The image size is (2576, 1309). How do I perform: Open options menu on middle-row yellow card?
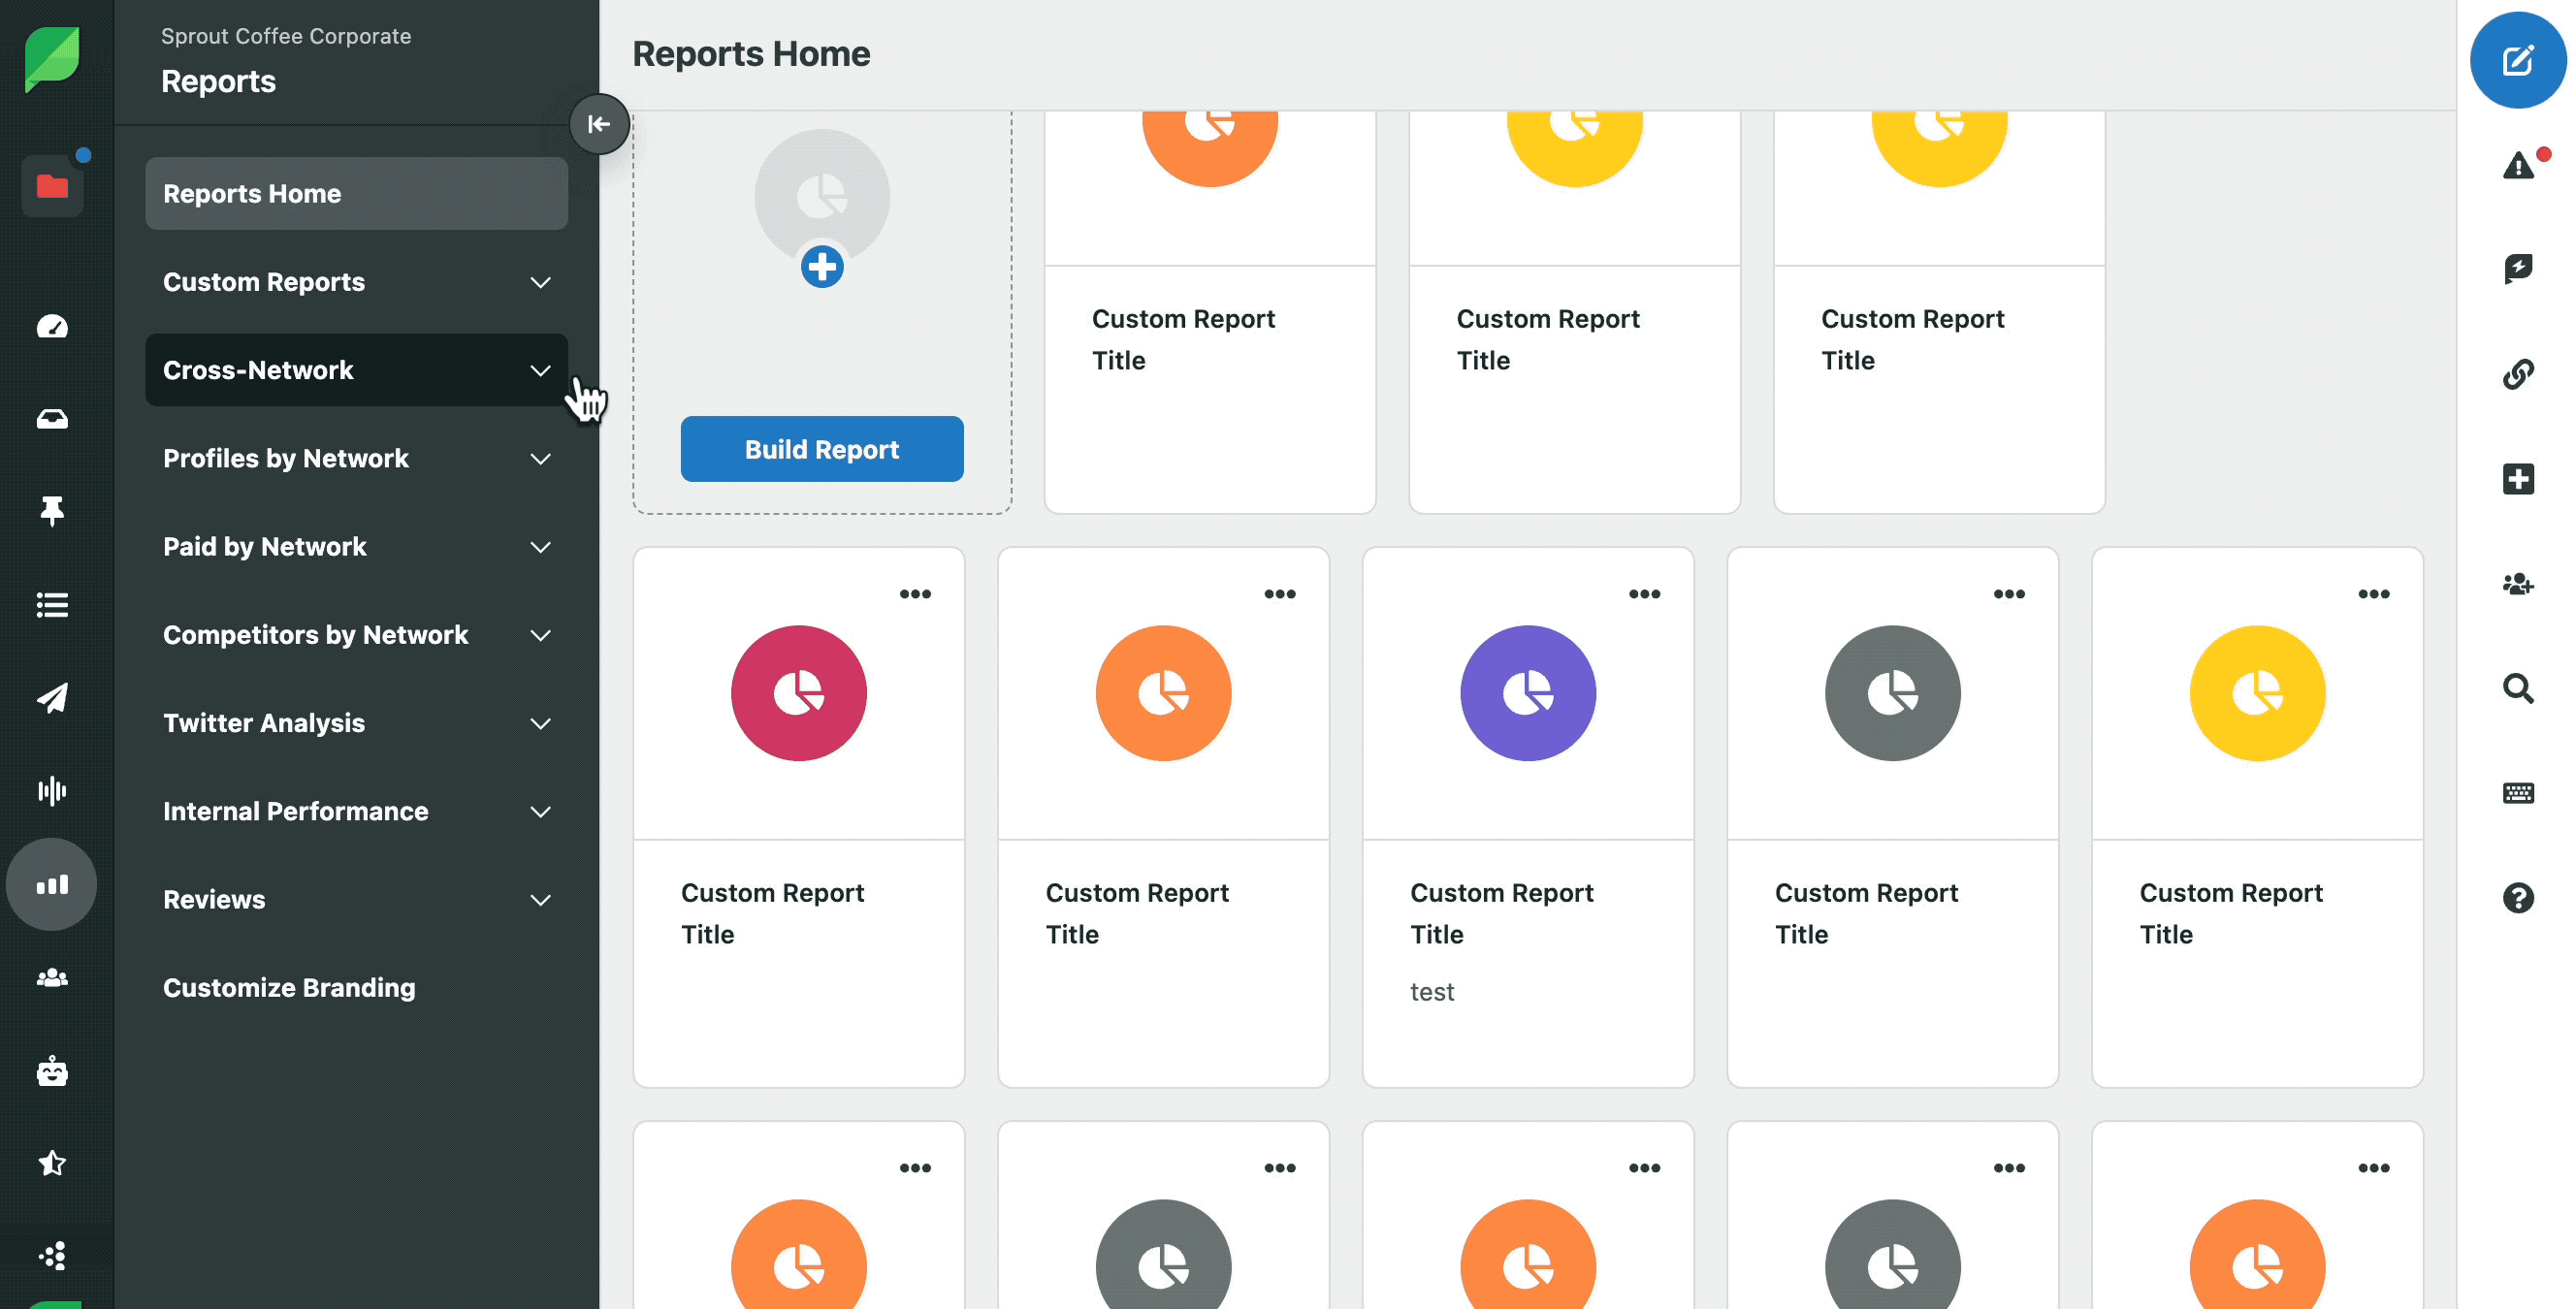[x=2374, y=594]
